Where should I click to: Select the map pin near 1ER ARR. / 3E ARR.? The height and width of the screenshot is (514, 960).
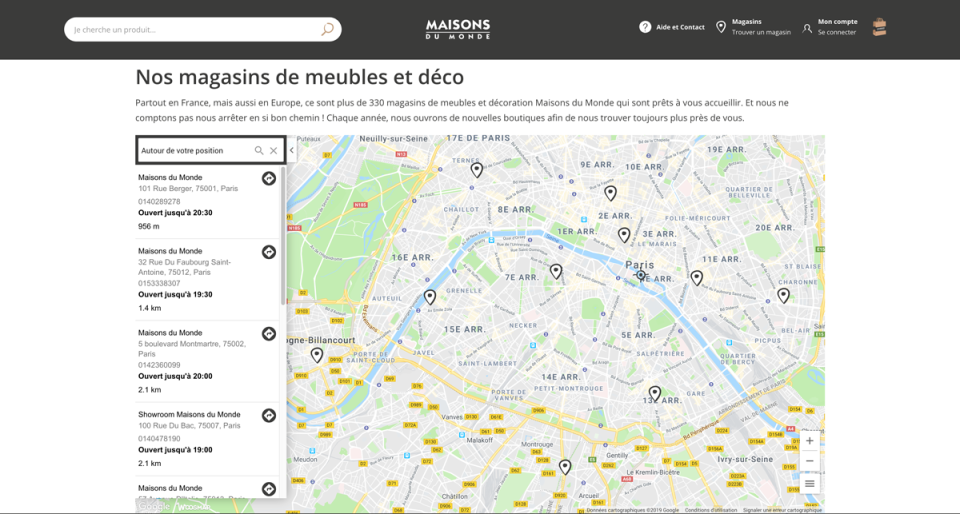[x=623, y=235]
